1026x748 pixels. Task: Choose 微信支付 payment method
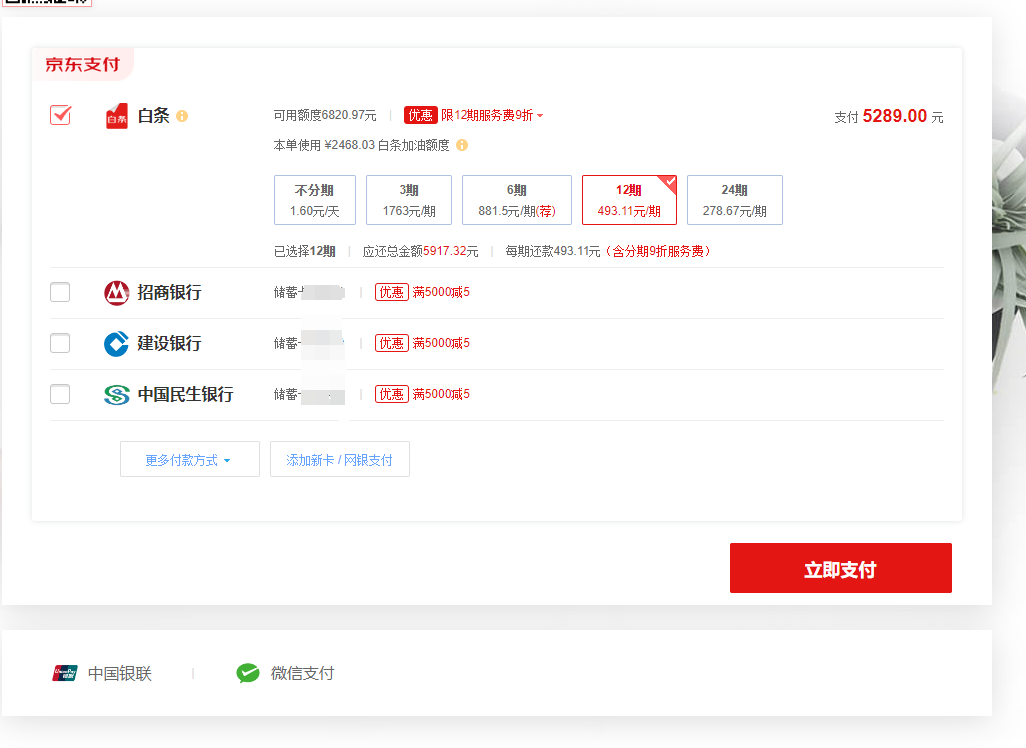[x=285, y=673]
